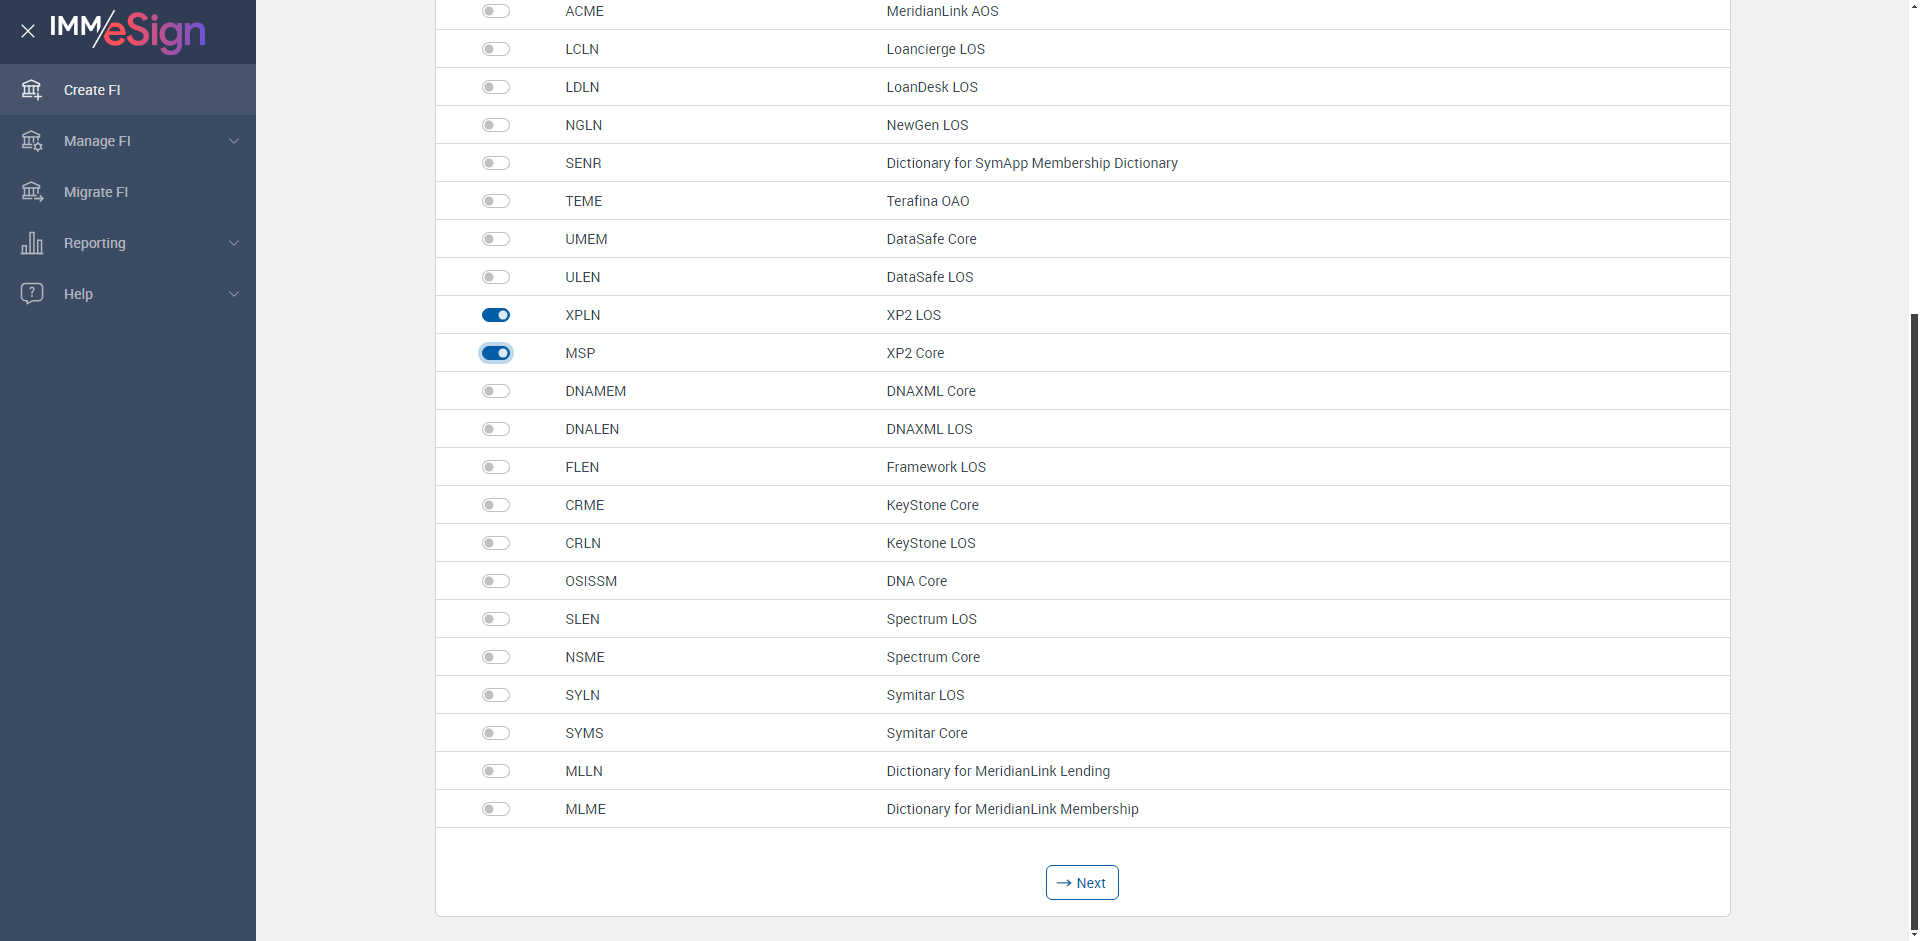Select the XPLN code text
1920x941 pixels.
tap(583, 315)
